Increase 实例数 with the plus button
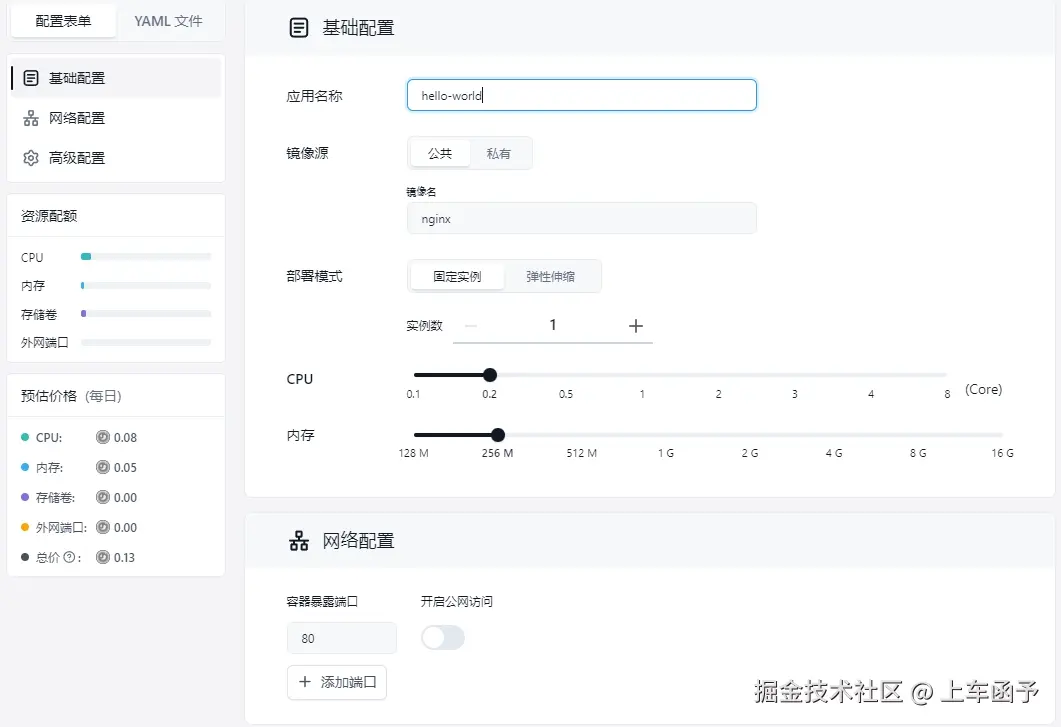 (x=638, y=327)
